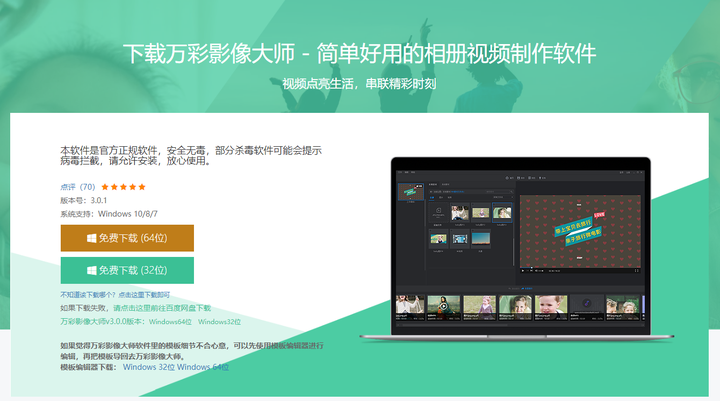Click the green 免费下载 (32位) download button
720x401 pixels.
[127, 270]
